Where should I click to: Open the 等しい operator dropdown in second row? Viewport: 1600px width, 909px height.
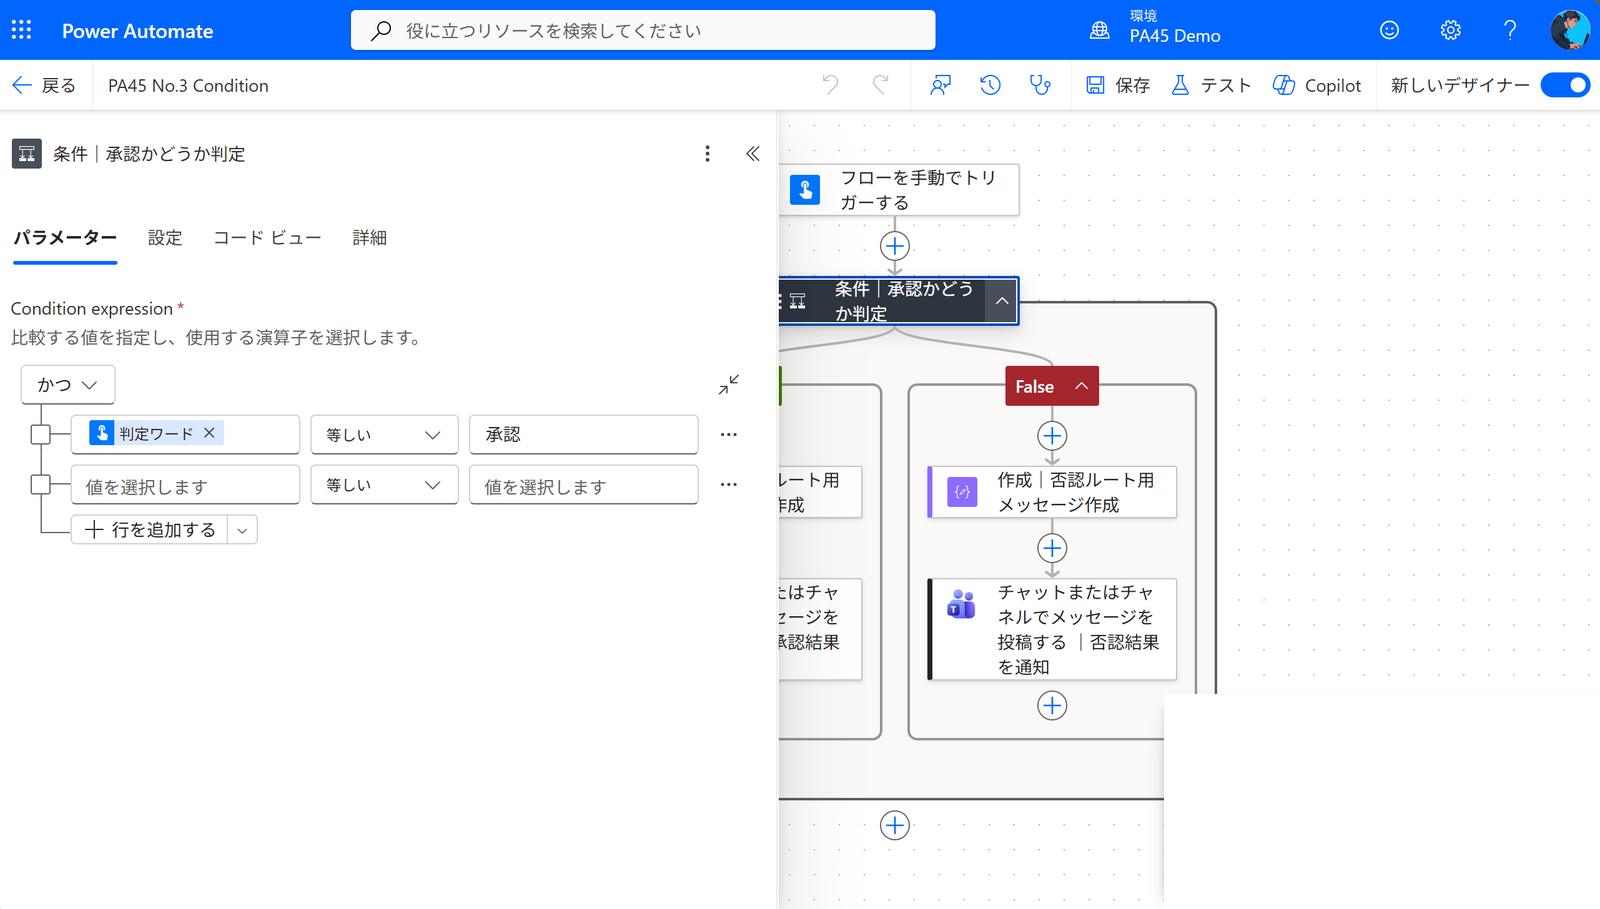point(384,484)
